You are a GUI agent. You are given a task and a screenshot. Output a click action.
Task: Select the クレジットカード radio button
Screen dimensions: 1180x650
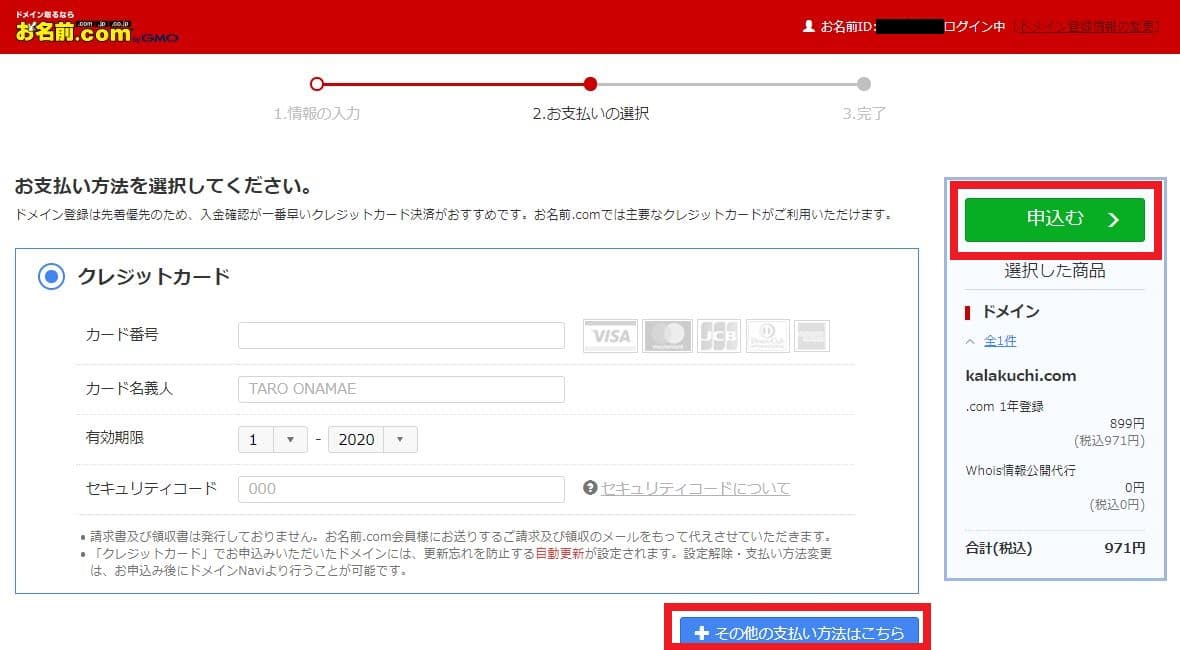50,277
